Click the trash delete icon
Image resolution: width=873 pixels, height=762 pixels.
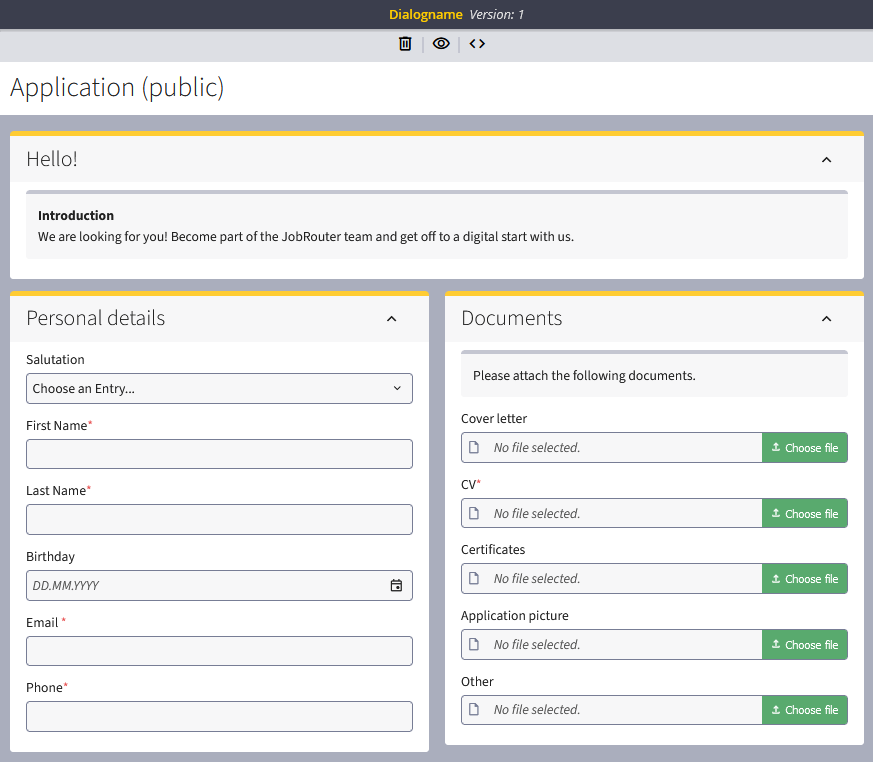coord(405,43)
